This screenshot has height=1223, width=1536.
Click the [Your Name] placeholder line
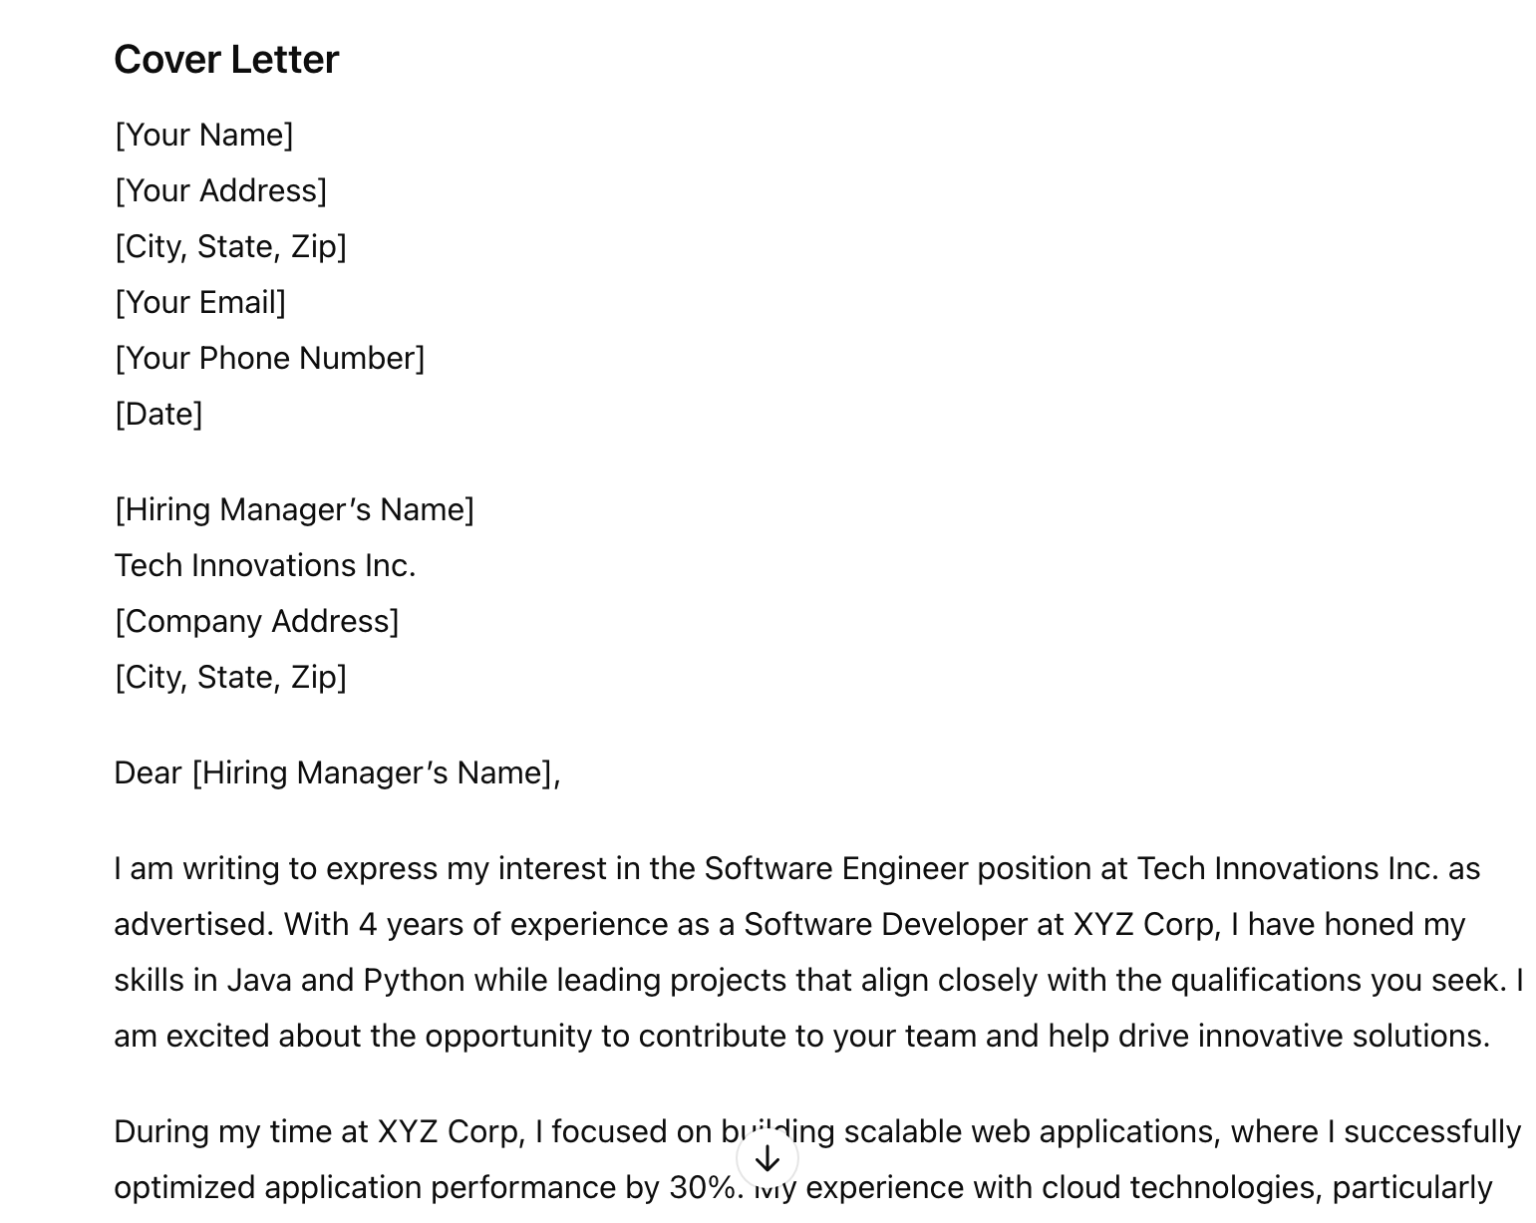click(x=204, y=135)
